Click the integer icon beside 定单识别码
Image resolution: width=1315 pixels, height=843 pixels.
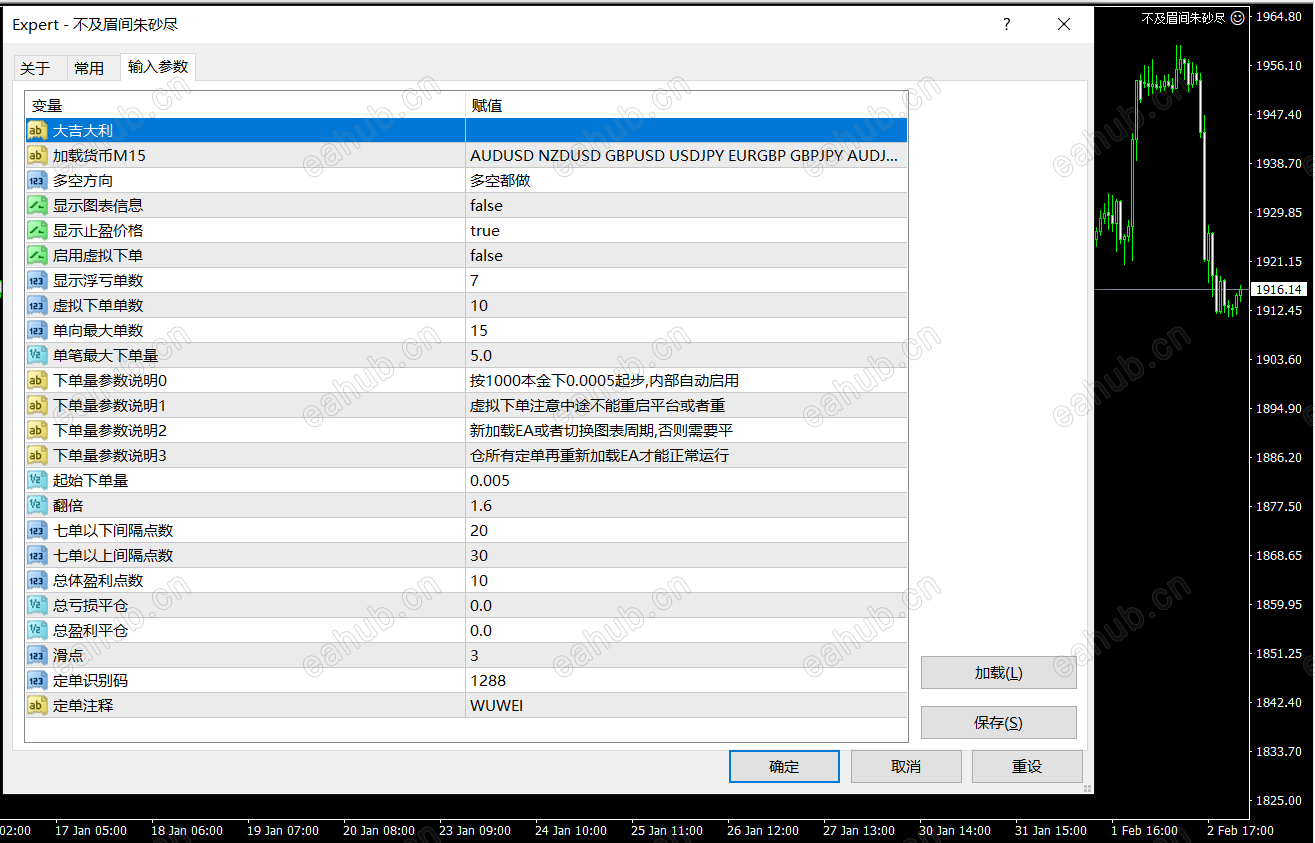[37, 680]
